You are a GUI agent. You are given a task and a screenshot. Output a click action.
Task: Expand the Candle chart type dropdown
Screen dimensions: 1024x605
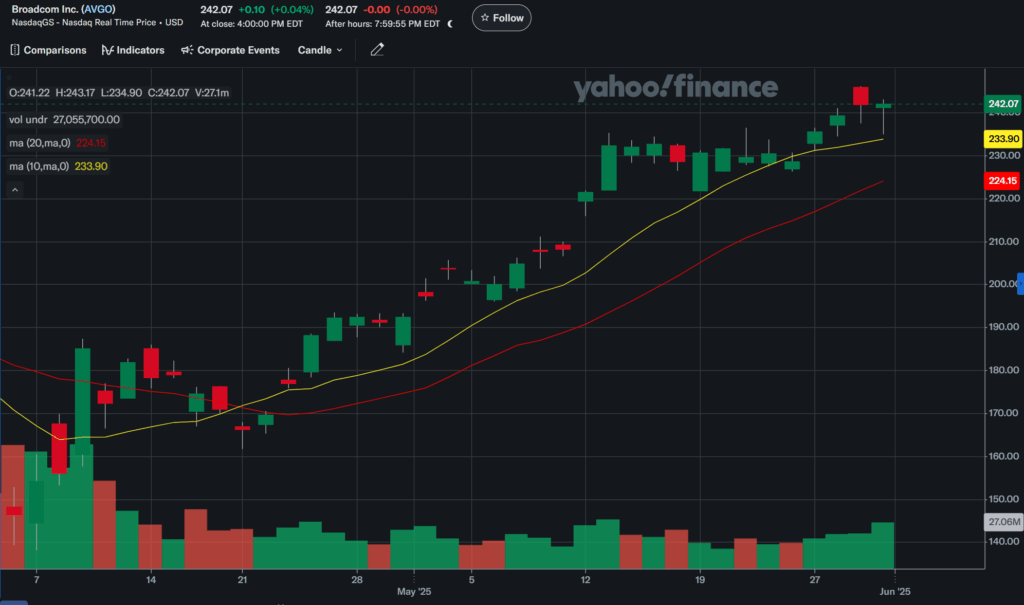click(320, 50)
